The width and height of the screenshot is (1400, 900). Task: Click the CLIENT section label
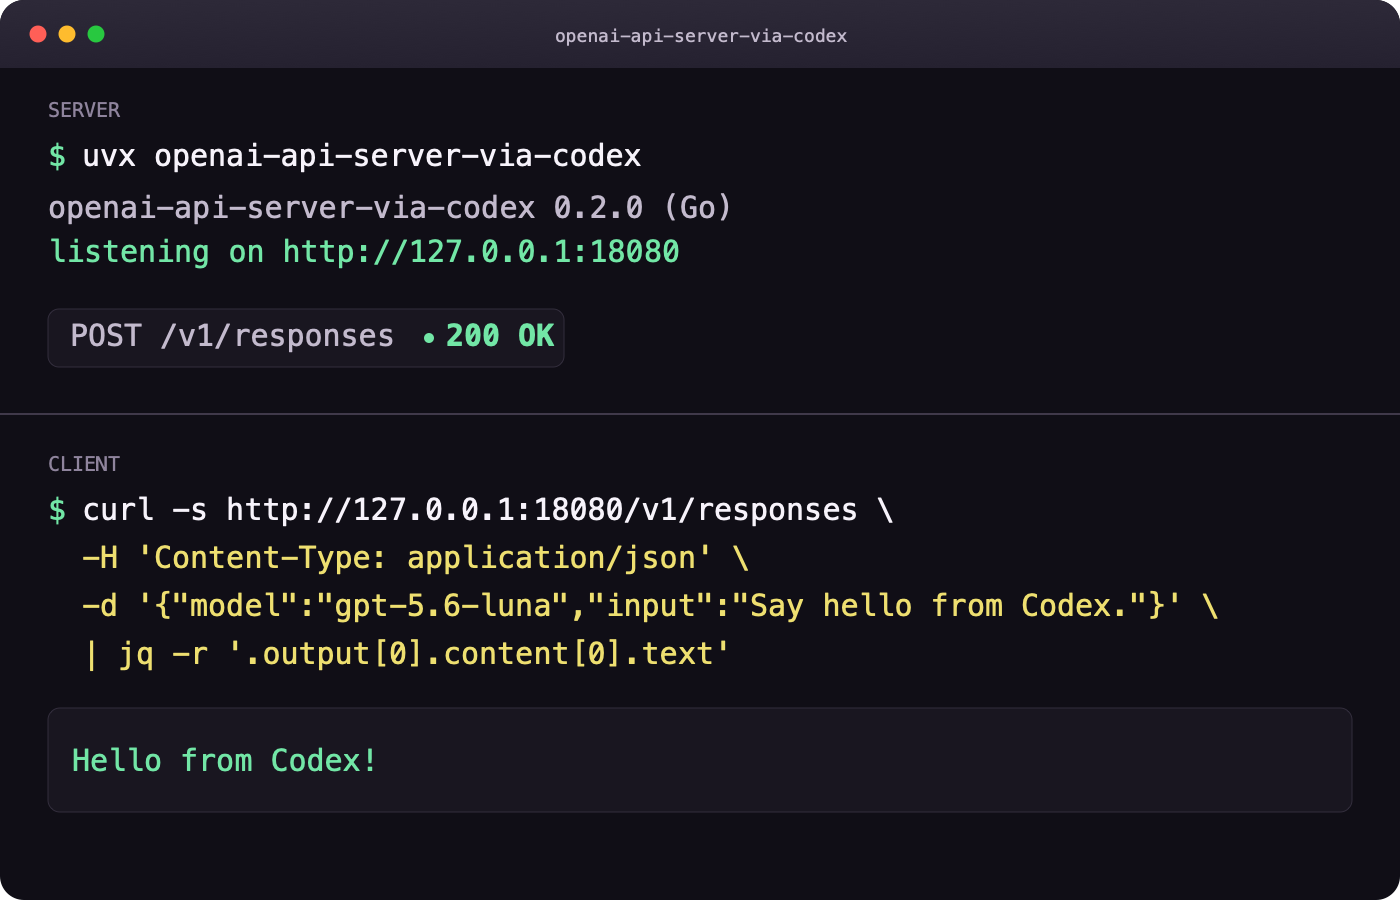84,464
